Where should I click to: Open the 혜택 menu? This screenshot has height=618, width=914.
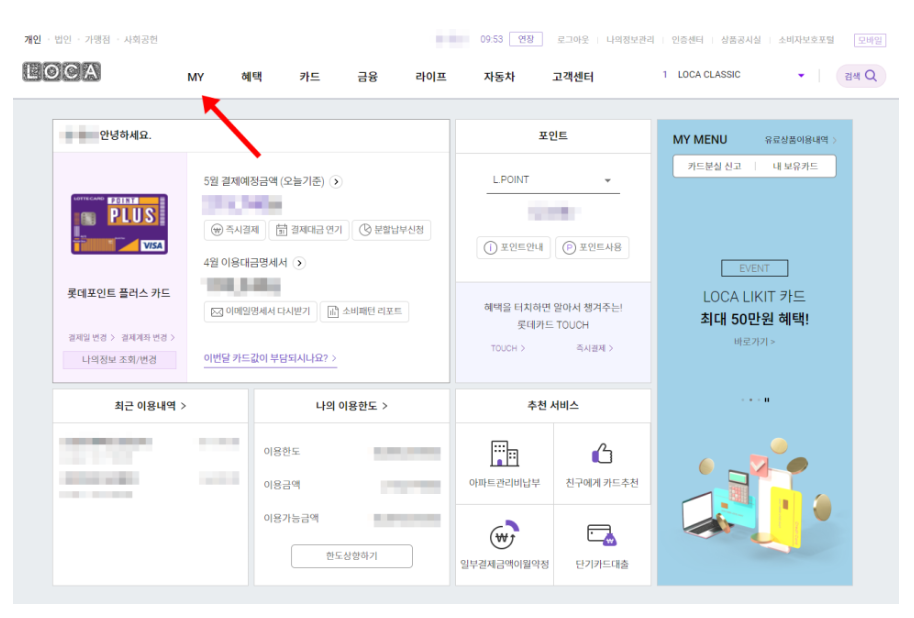(252, 77)
